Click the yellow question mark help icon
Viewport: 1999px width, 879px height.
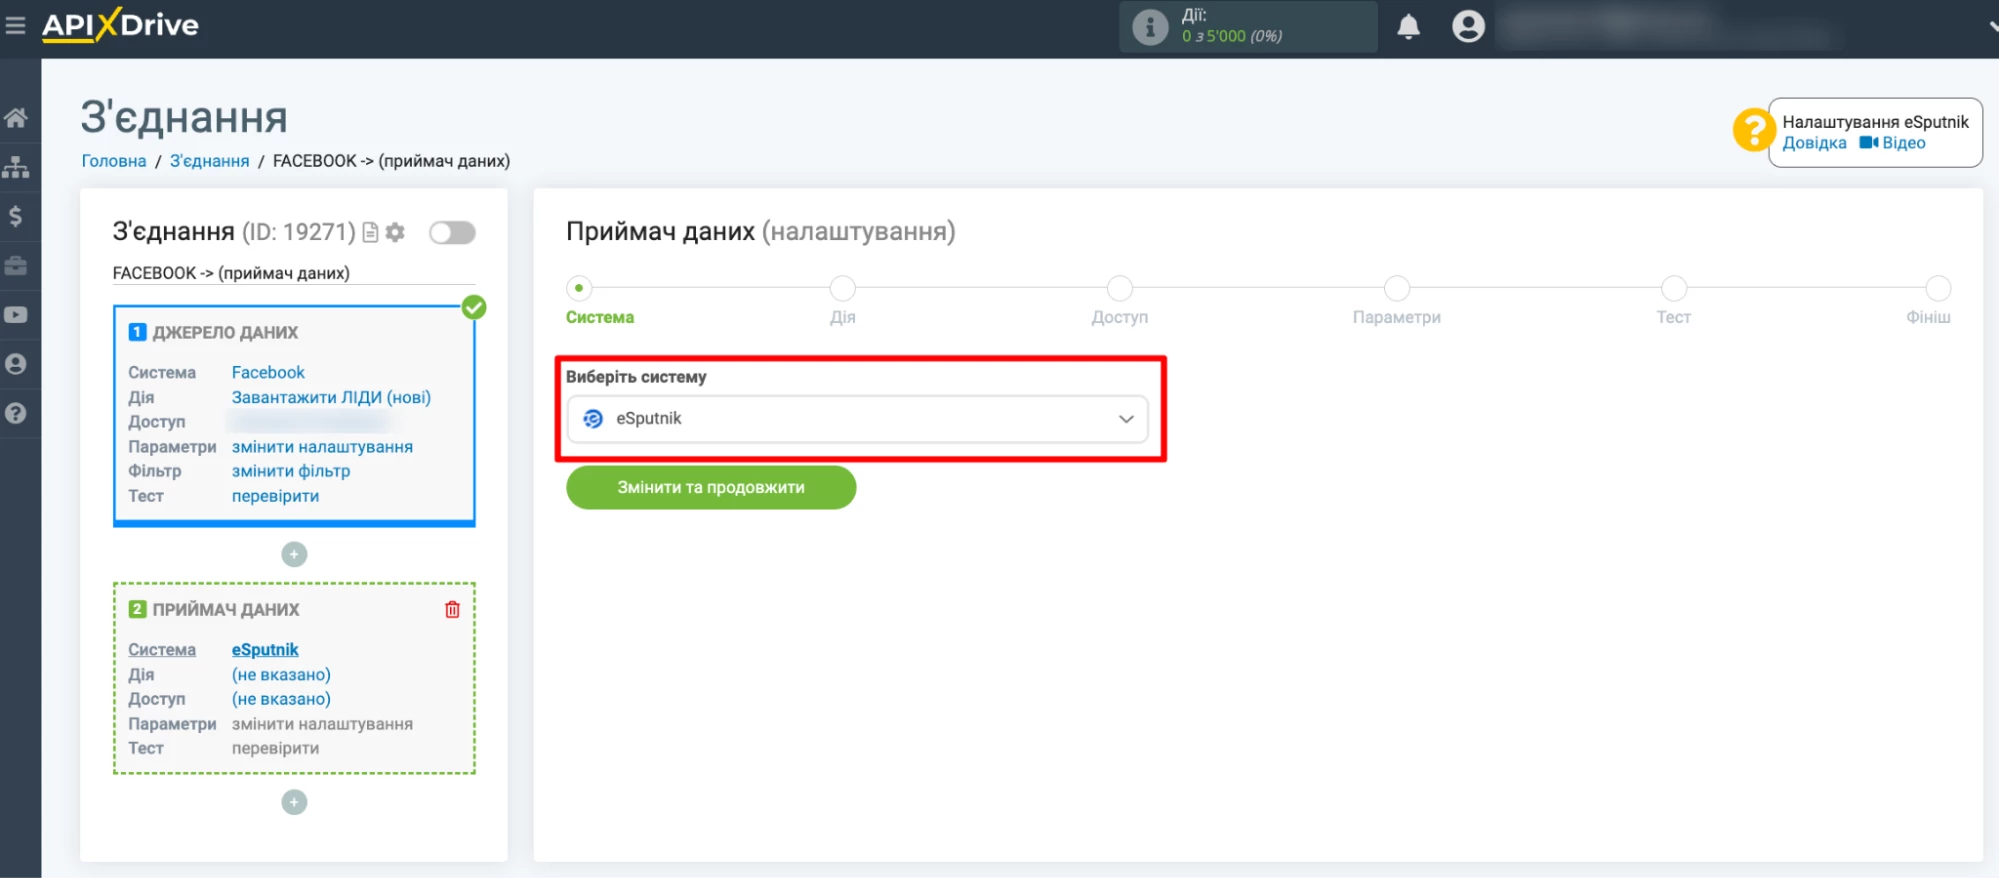(x=1753, y=130)
